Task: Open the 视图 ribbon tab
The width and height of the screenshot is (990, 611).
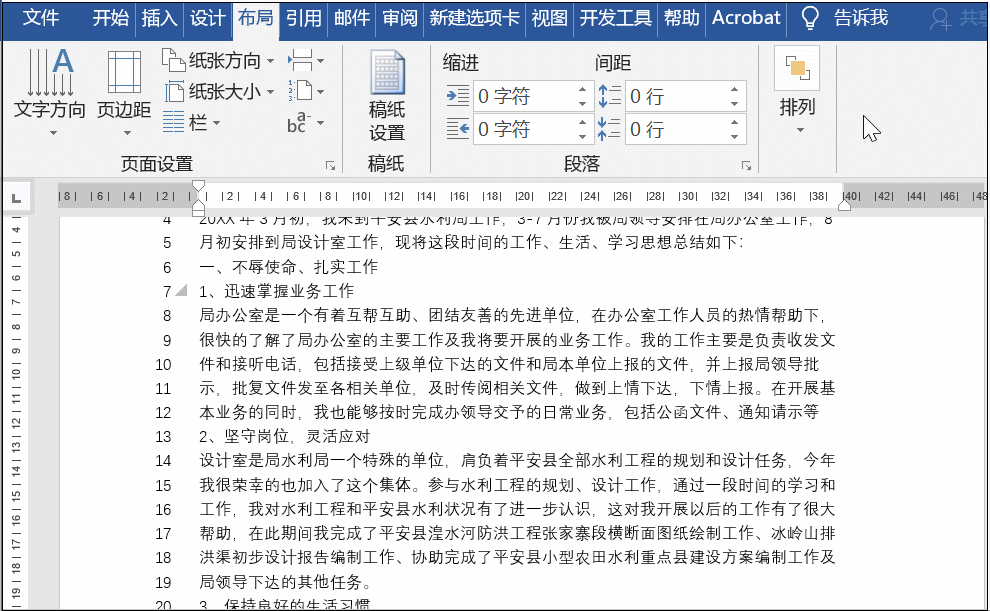Action: 548,18
